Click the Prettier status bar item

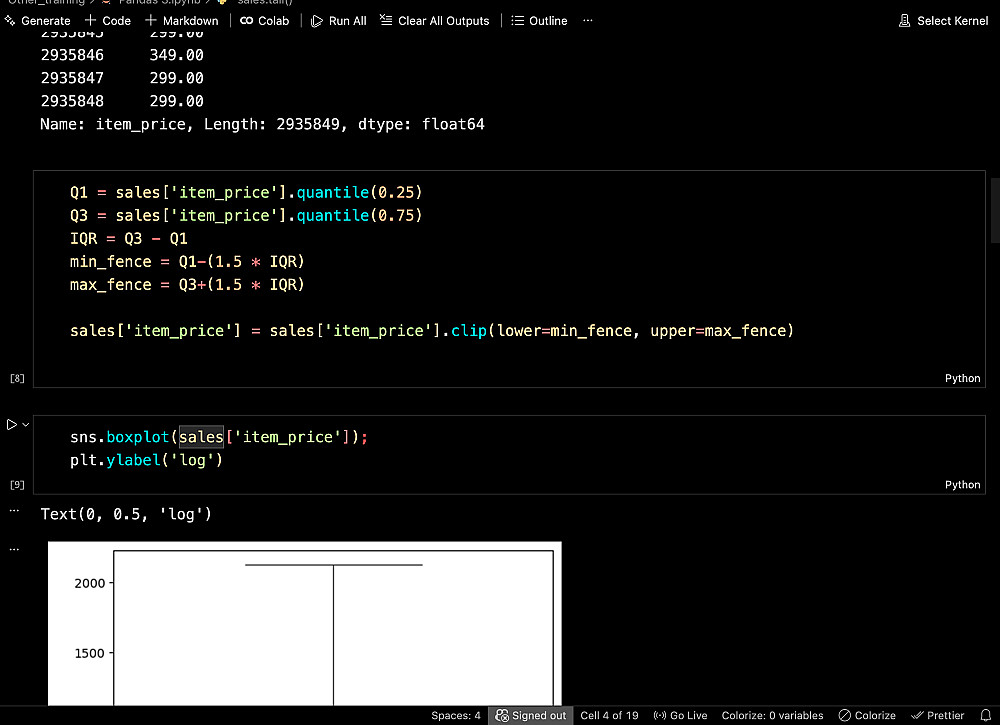coord(938,715)
